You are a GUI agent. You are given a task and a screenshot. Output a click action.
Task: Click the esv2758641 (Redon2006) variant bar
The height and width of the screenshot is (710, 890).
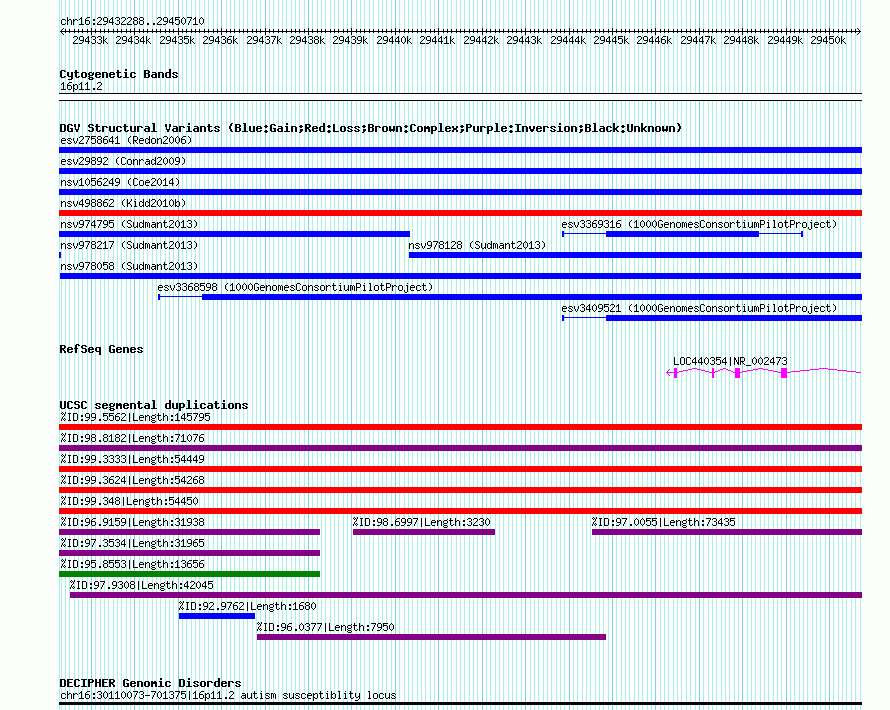[x=460, y=150]
